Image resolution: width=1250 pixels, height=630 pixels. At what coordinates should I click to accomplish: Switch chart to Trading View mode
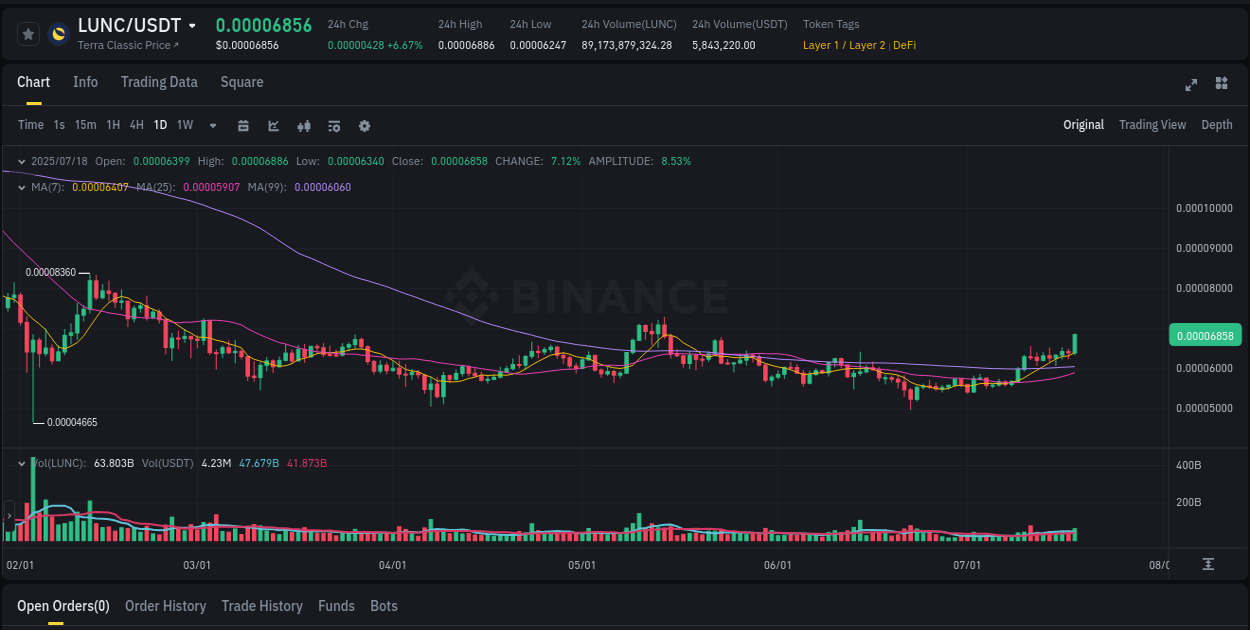tap(1152, 125)
